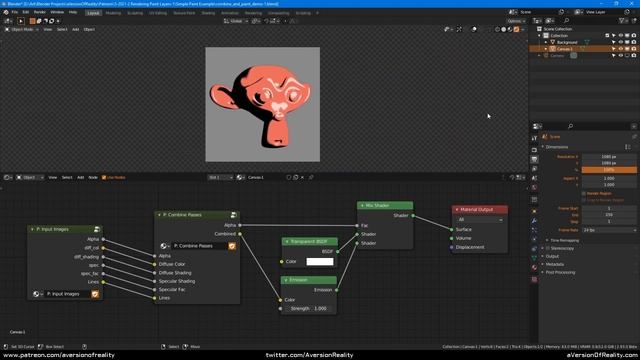Toggle fake user shield on P. Combine Passes
This screenshot has height=360, width=640.
(x=232, y=246)
